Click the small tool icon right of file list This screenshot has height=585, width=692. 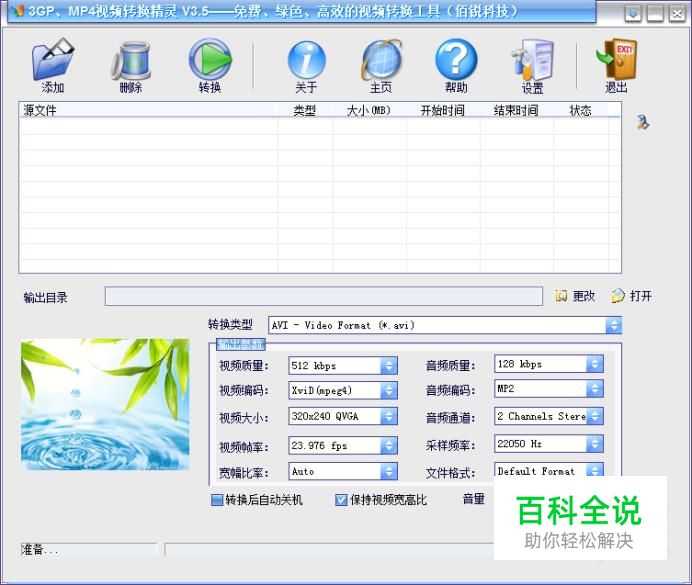pyautogui.click(x=643, y=122)
